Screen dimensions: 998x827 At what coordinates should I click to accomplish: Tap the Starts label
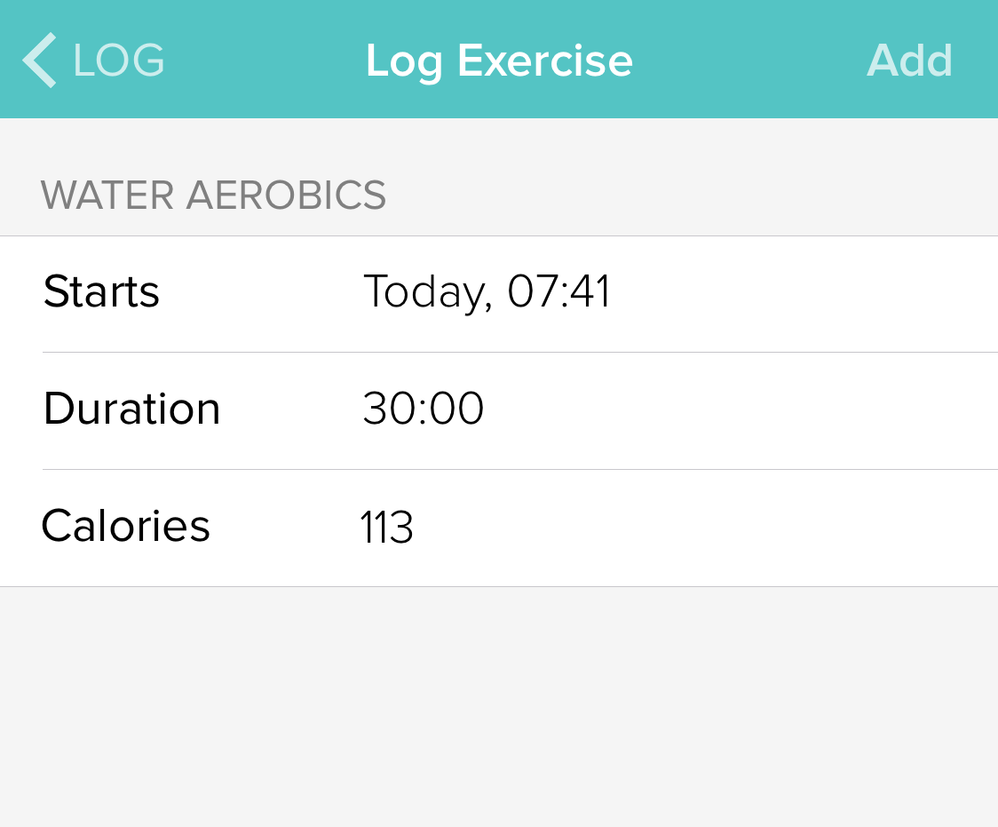(x=101, y=293)
